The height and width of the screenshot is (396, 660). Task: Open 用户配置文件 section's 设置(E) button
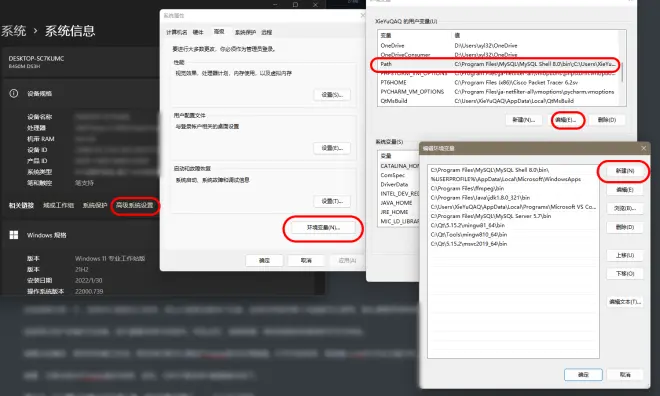(x=332, y=148)
